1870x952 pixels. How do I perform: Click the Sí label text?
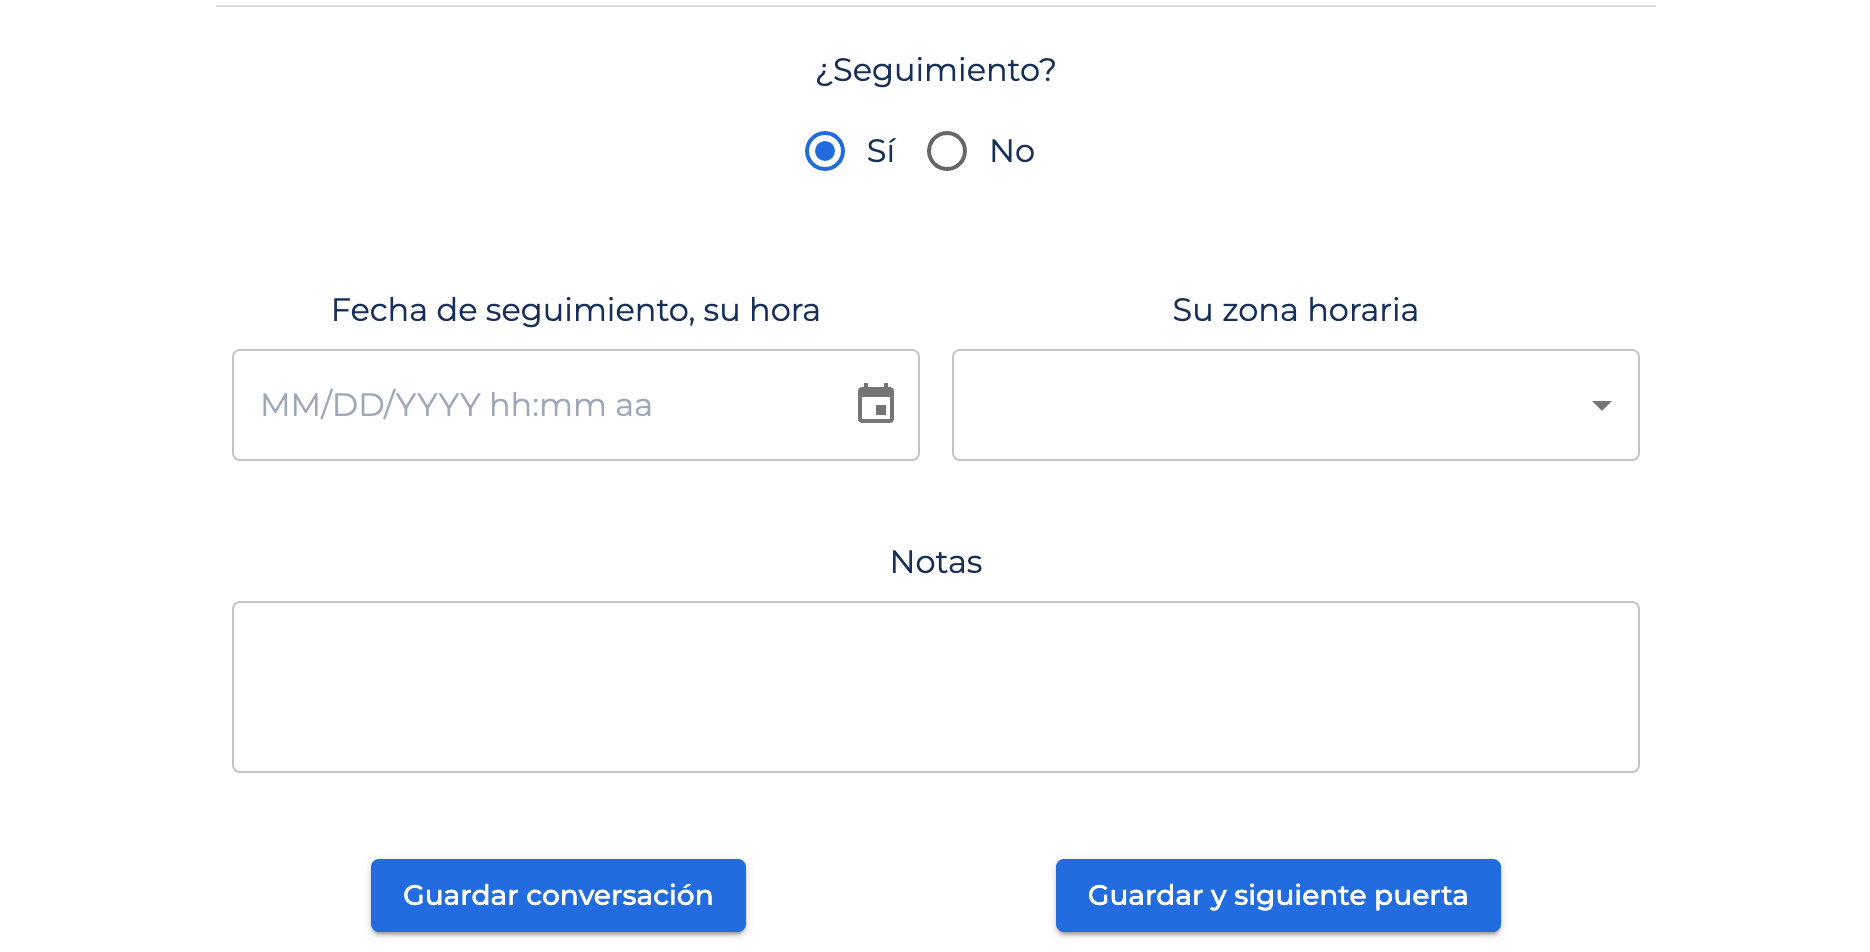click(x=880, y=151)
